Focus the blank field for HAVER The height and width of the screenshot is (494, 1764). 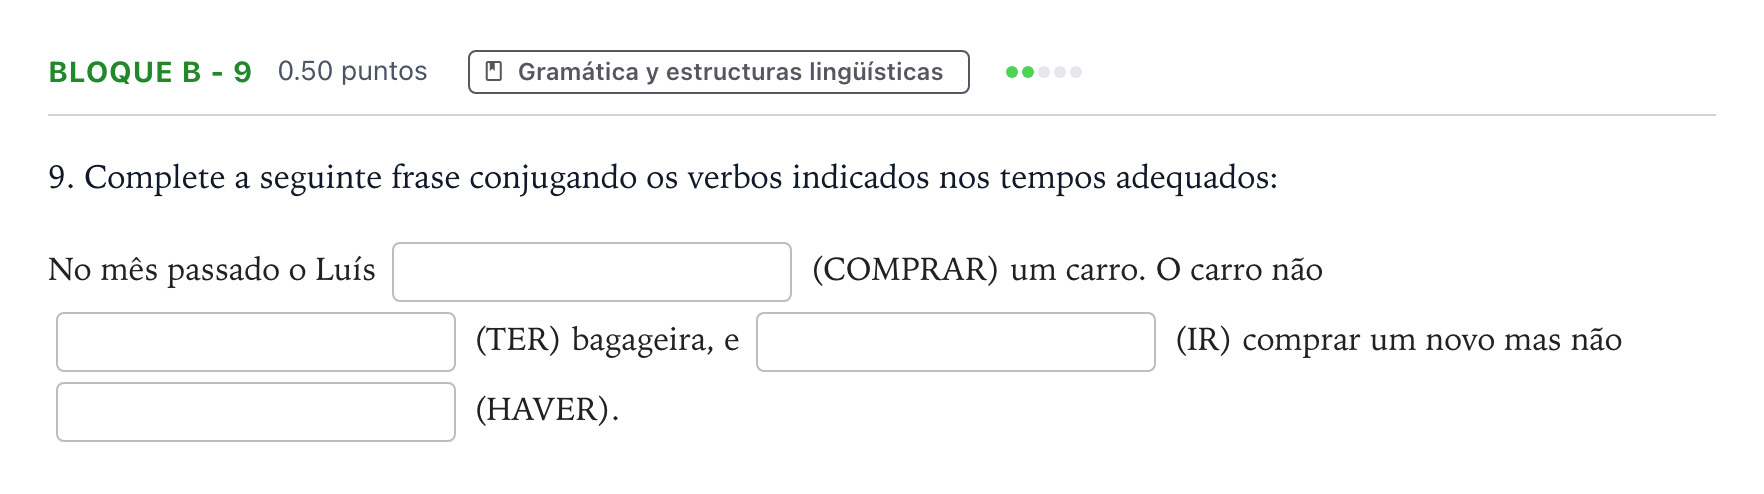pyautogui.click(x=256, y=412)
